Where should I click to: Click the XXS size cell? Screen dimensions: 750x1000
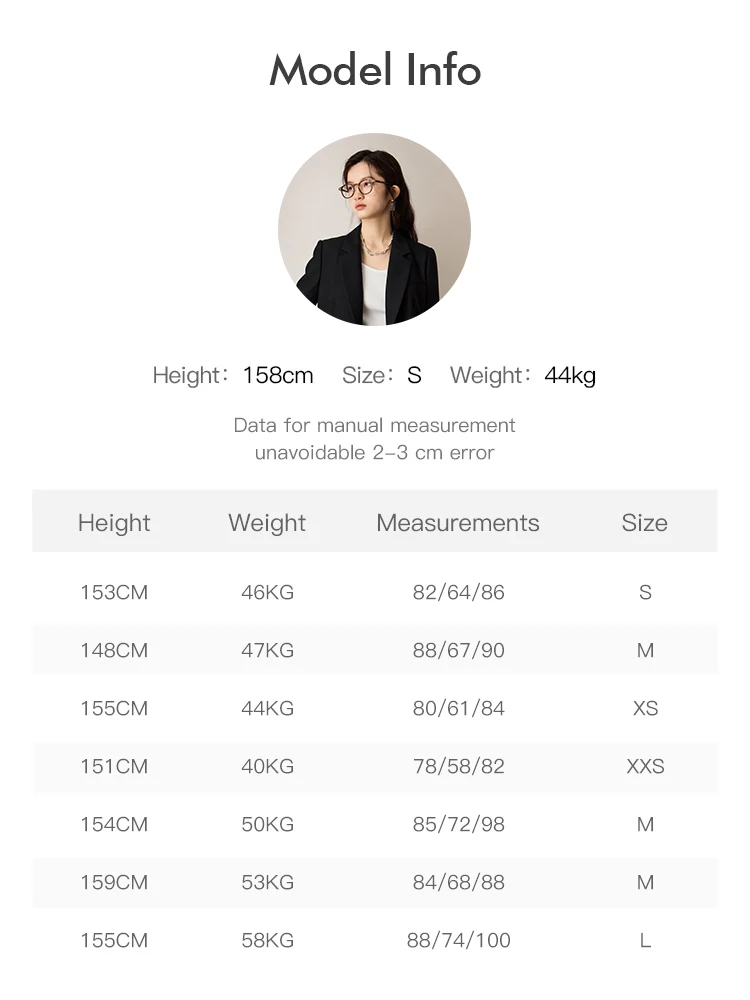click(645, 766)
